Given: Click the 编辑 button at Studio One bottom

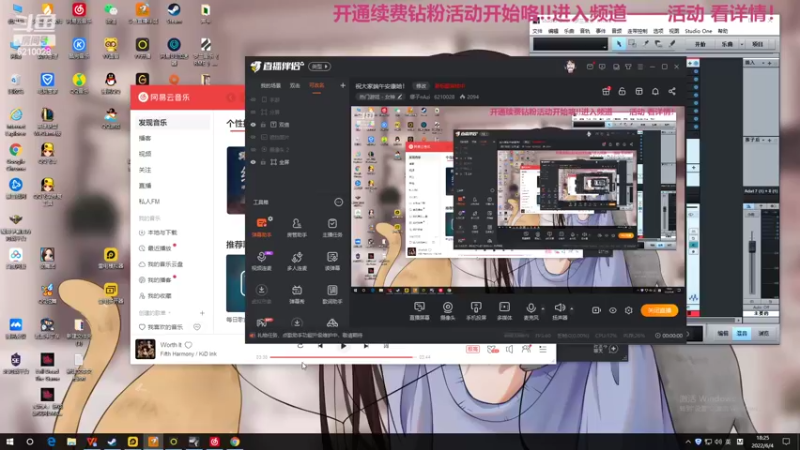Looking at the screenshot, I should tap(723, 333).
